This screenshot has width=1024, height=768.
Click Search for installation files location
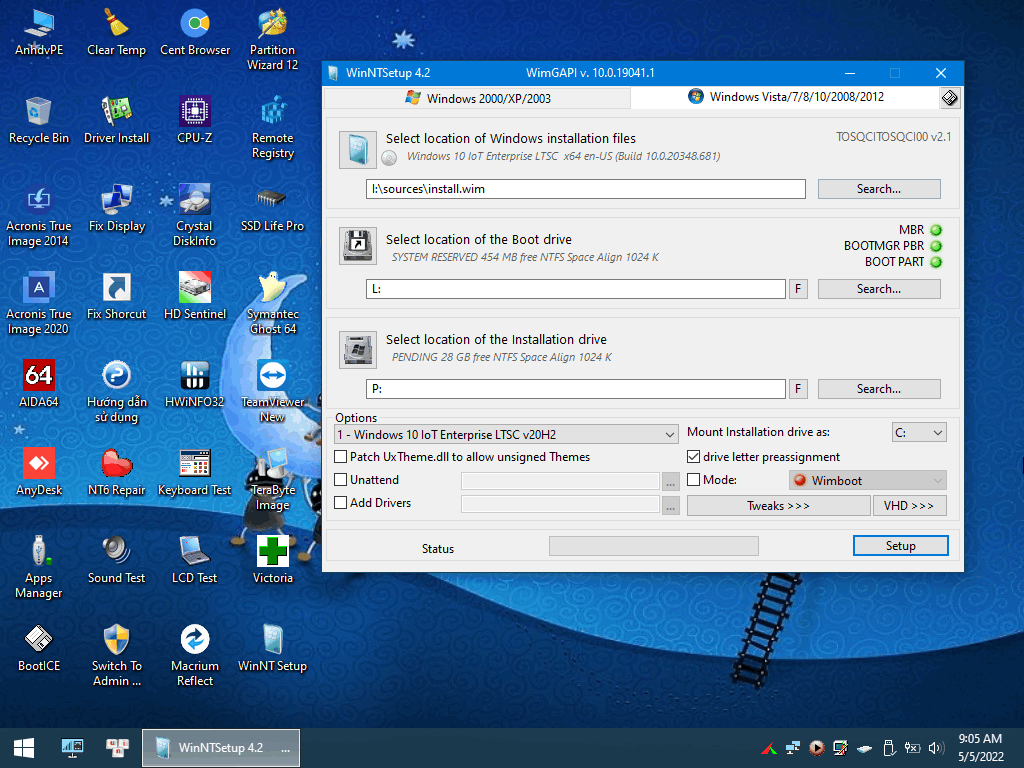(x=879, y=189)
